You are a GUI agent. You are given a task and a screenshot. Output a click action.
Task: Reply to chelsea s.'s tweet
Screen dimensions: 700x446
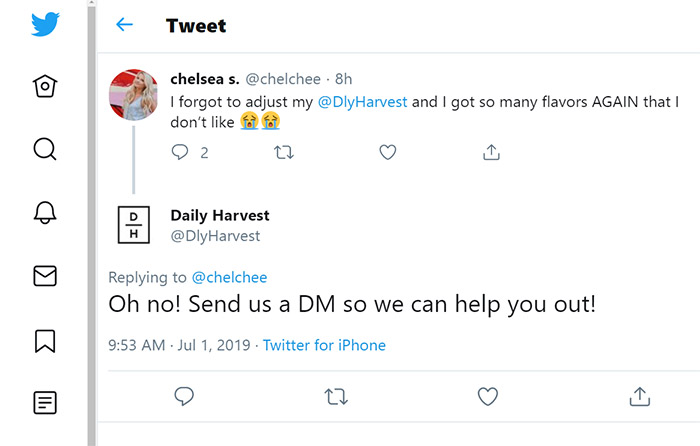tap(180, 152)
